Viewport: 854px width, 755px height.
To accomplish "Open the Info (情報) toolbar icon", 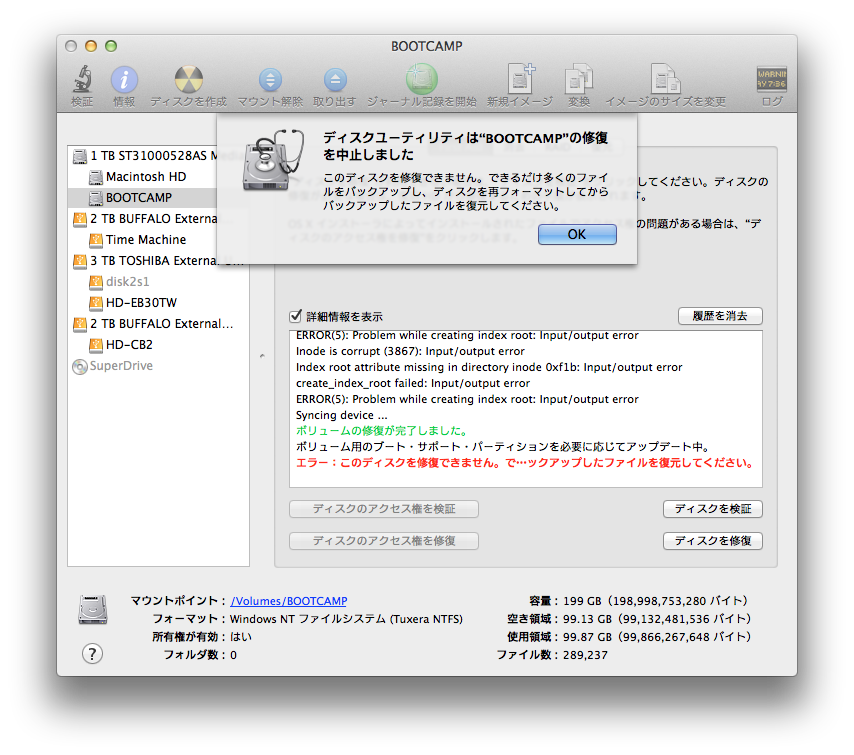I will click(x=124, y=80).
